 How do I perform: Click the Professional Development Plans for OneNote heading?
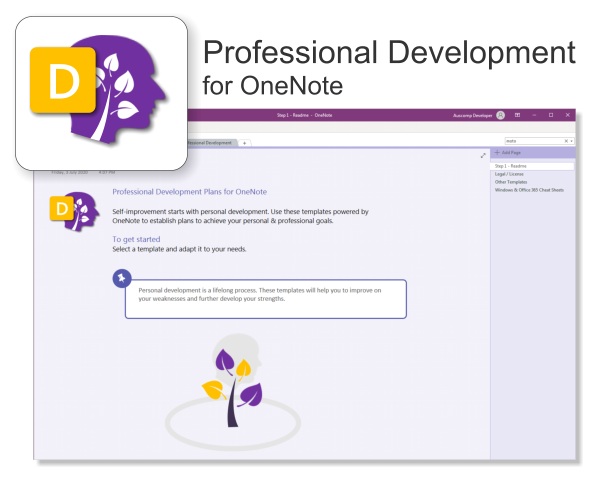click(189, 192)
